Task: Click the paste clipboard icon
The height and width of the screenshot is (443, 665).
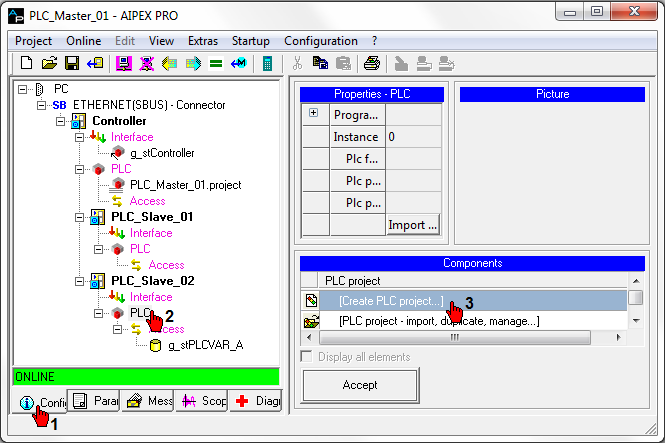Action: point(343,64)
